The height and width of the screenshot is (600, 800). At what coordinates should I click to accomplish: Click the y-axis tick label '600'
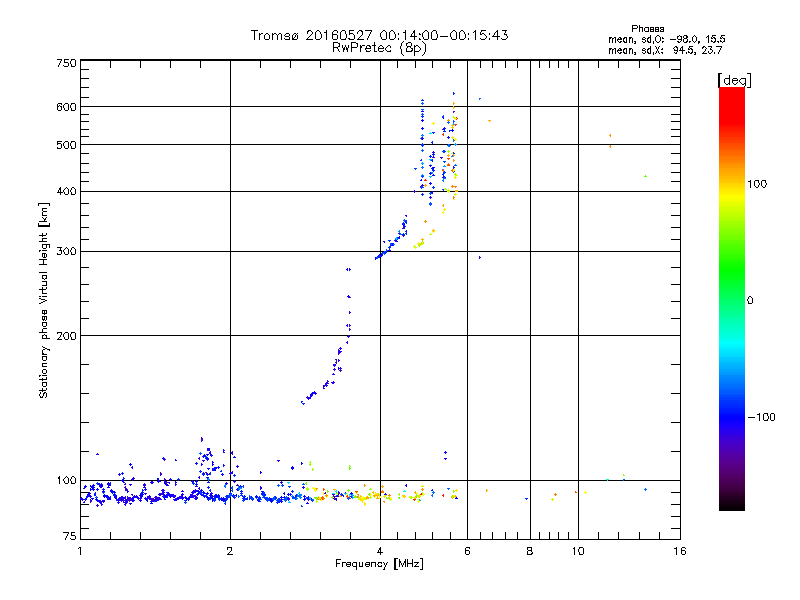[x=67, y=107]
